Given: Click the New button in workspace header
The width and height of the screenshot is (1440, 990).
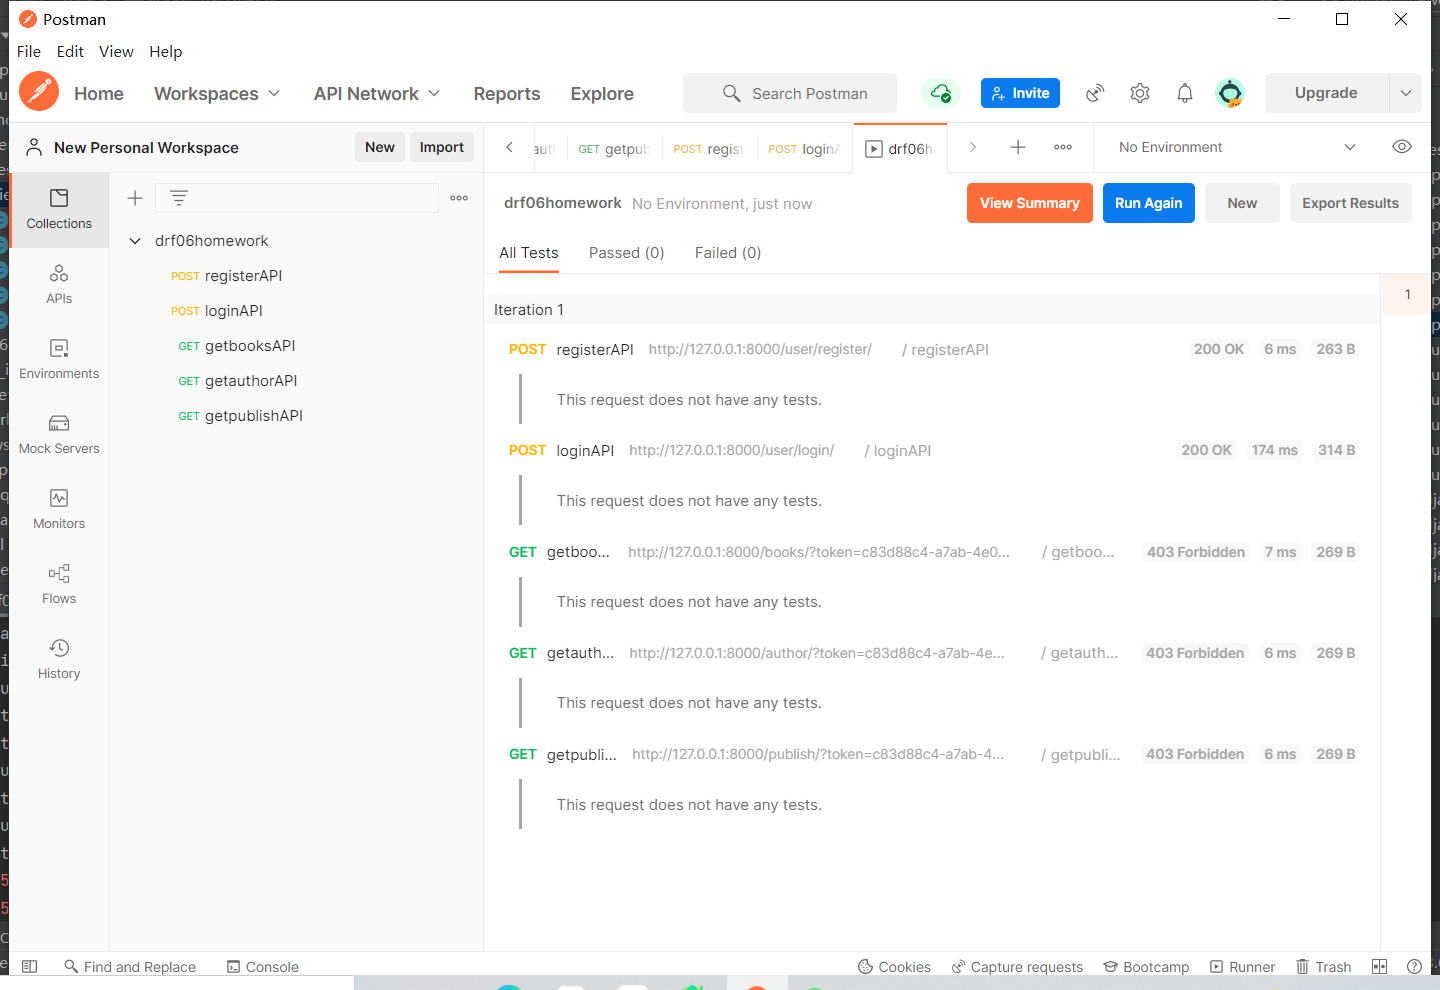Looking at the screenshot, I should tap(380, 147).
